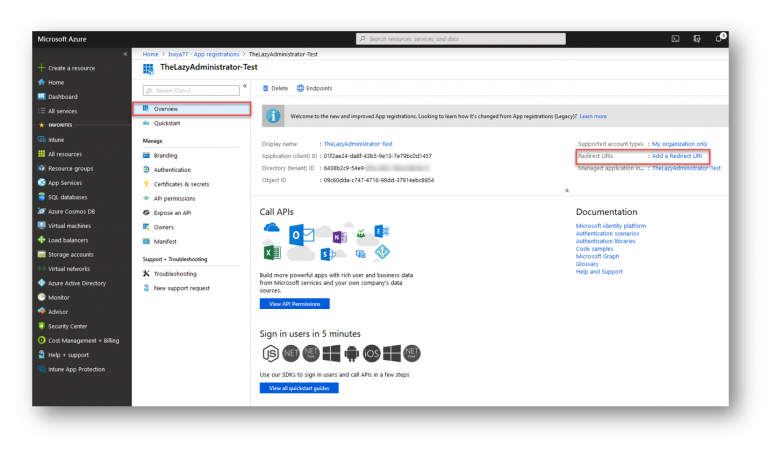Collapse the app registration blade menu
The width and height of the screenshot is (768, 460).
click(245, 86)
